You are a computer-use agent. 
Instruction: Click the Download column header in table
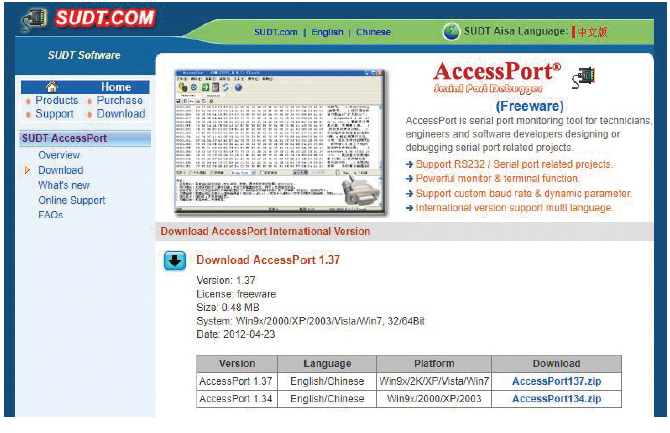[x=556, y=364]
